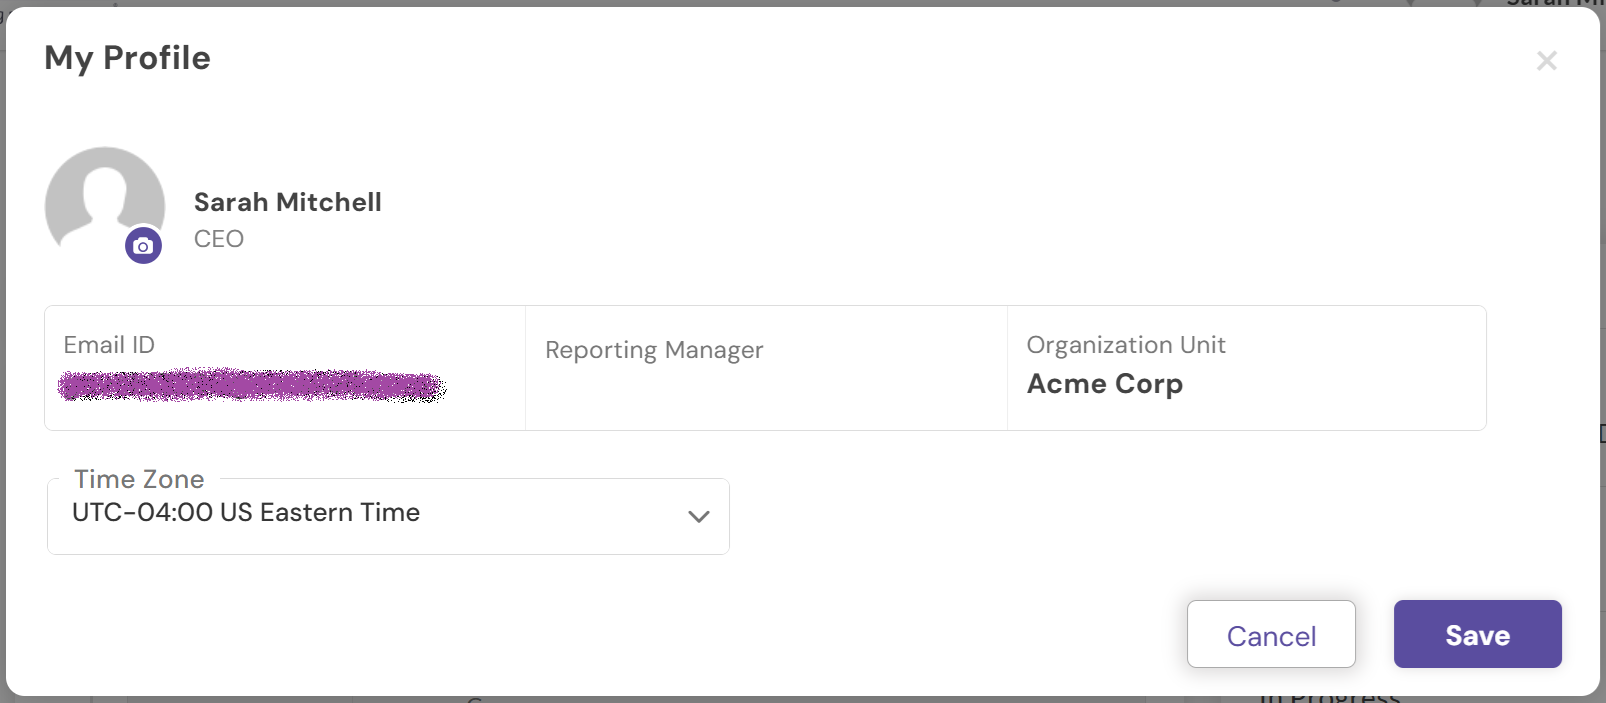The image size is (1606, 703).
Task: Click the Cancel button
Action: pos(1271,634)
